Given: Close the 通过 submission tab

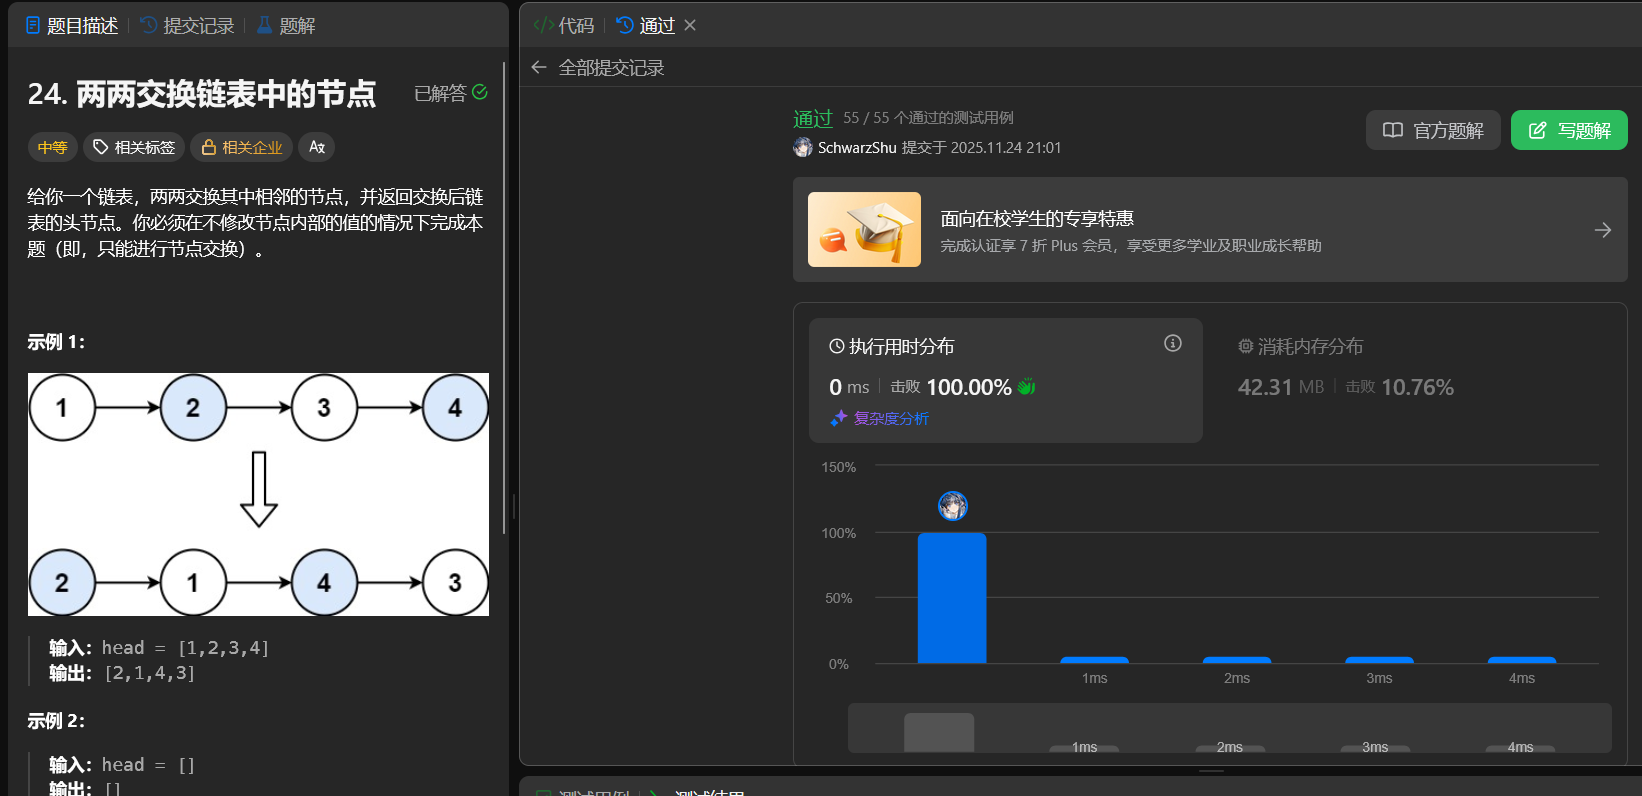Looking at the screenshot, I should coord(690,25).
